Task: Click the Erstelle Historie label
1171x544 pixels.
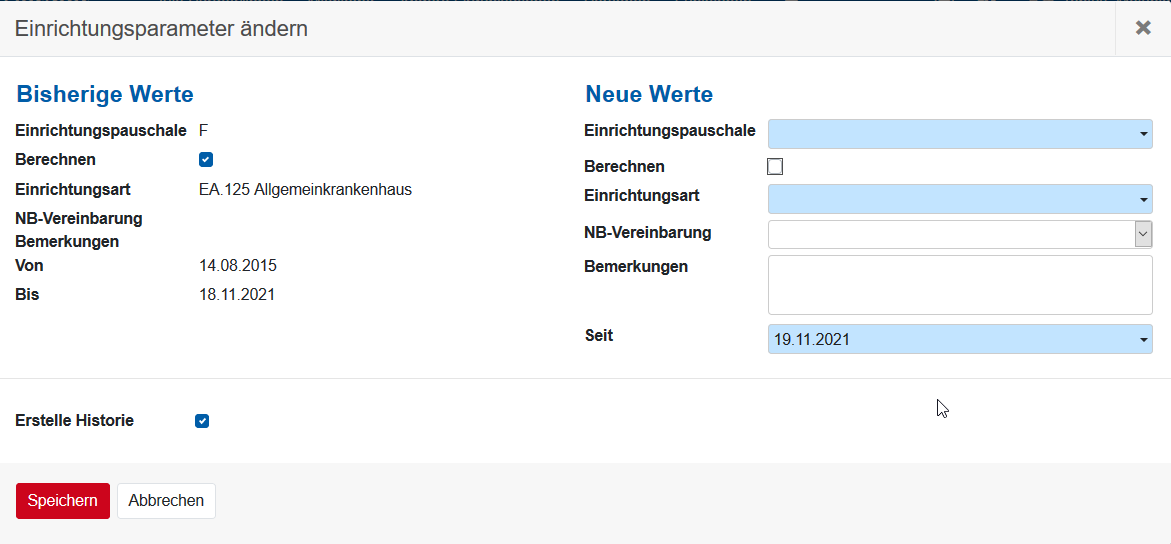Action: pyautogui.click(x=75, y=421)
